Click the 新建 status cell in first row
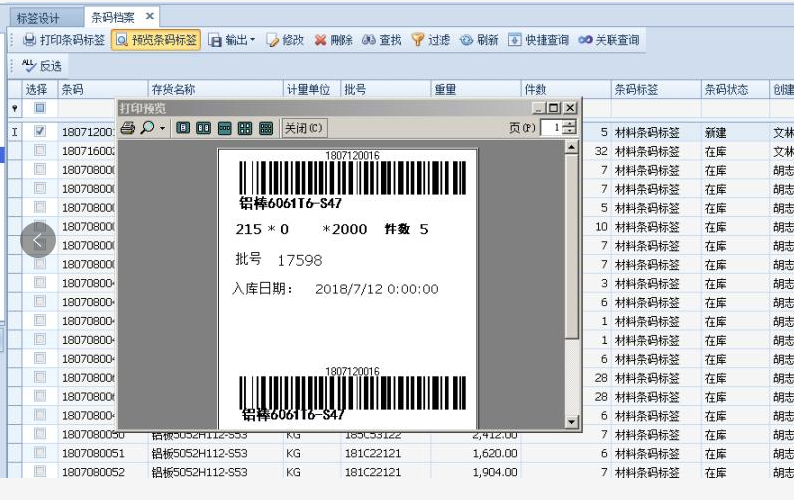 pyautogui.click(x=735, y=133)
